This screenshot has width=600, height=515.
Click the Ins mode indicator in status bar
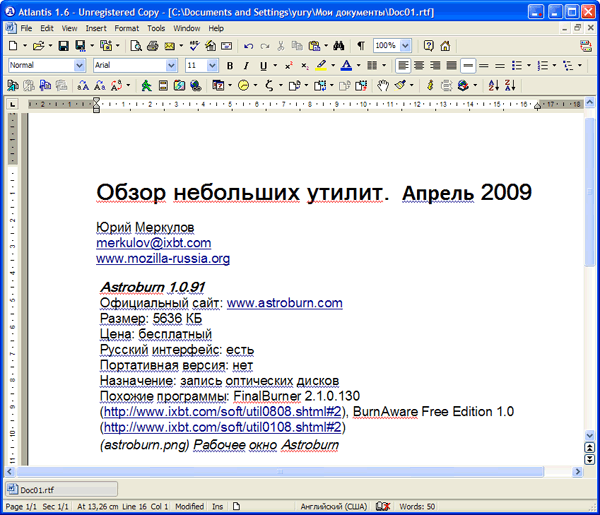(218, 507)
